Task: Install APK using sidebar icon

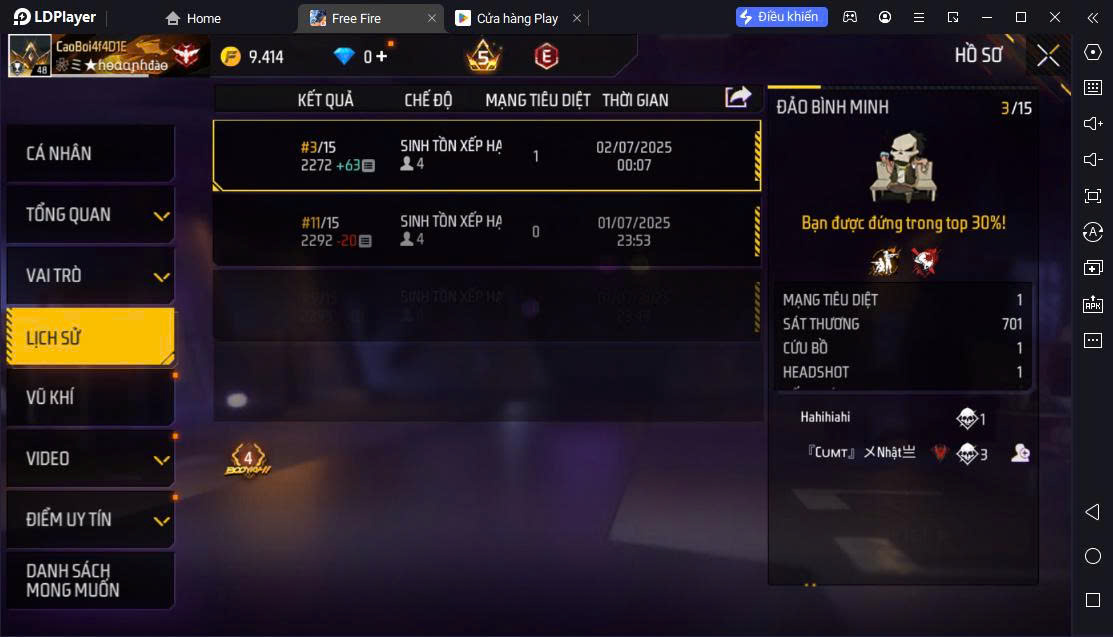Action: click(x=1093, y=304)
